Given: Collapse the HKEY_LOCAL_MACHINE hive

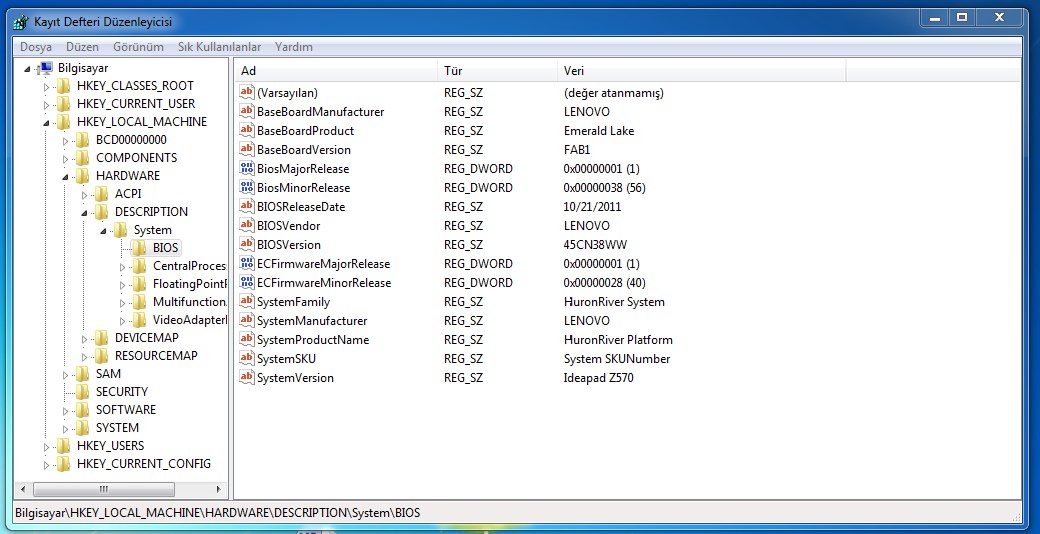Looking at the screenshot, I should click(x=46, y=122).
